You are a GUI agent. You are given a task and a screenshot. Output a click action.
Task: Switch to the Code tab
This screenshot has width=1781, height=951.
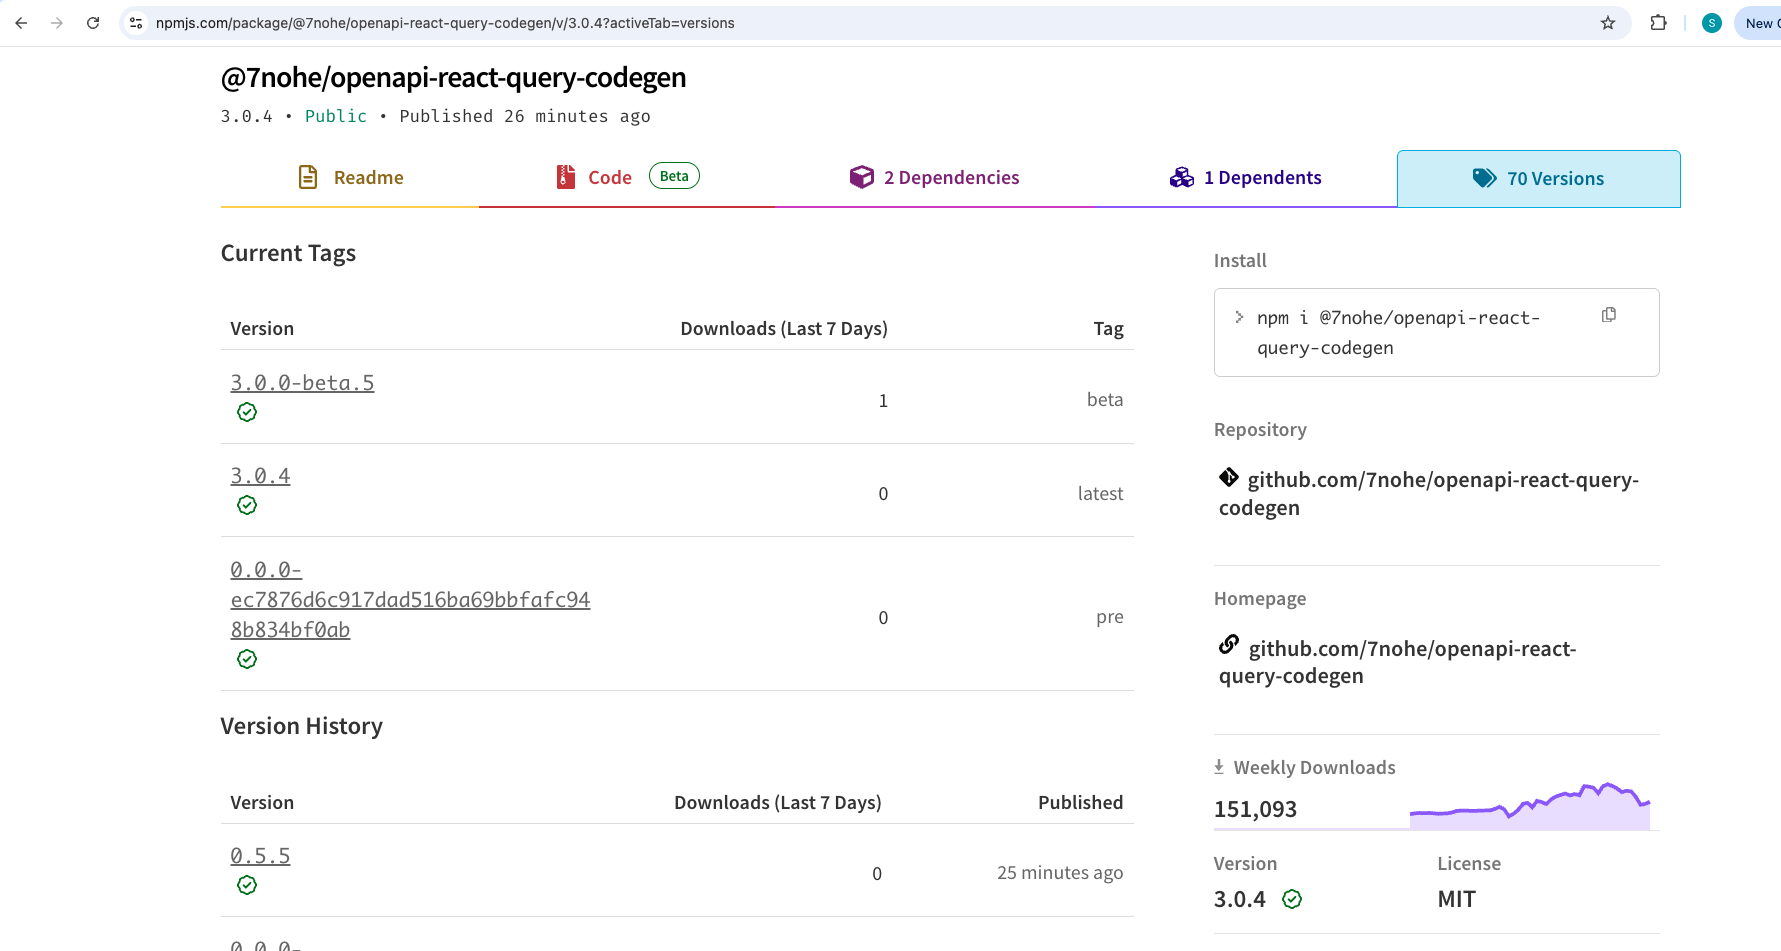pos(627,178)
